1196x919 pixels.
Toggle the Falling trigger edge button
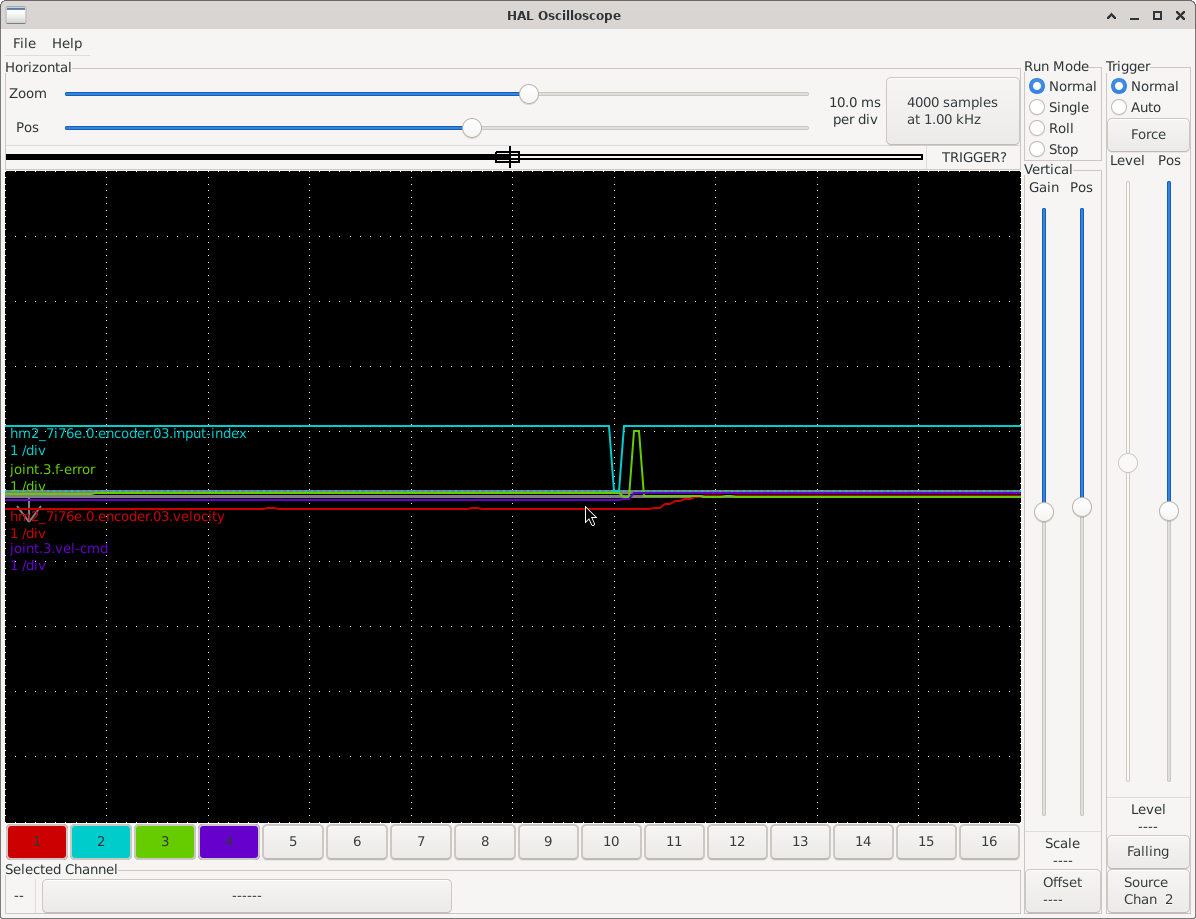tap(1147, 851)
